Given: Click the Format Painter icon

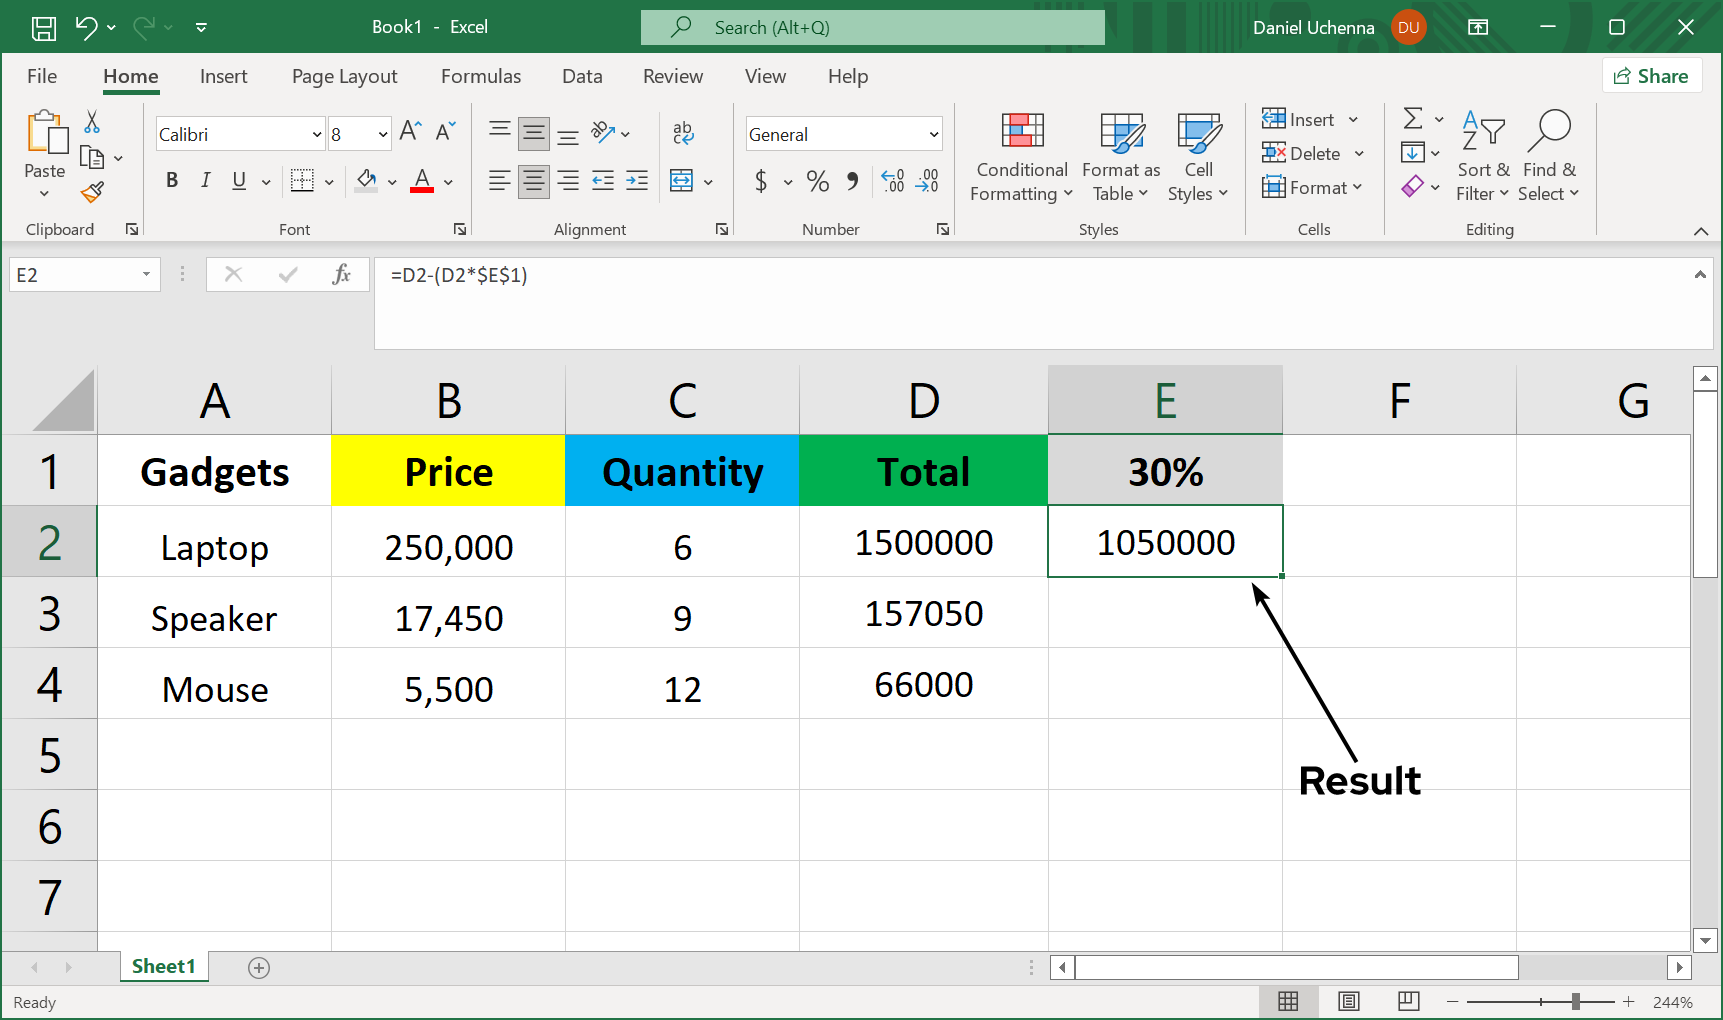Looking at the screenshot, I should (x=93, y=191).
